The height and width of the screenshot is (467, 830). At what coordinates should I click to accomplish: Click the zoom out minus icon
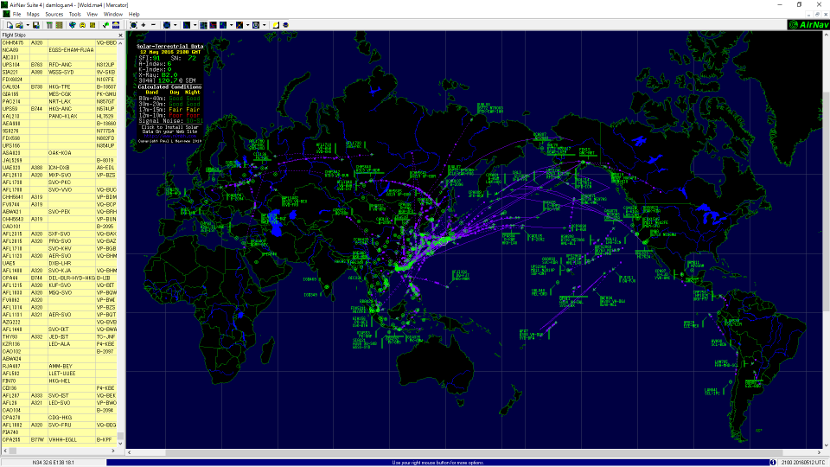(x=153, y=24)
